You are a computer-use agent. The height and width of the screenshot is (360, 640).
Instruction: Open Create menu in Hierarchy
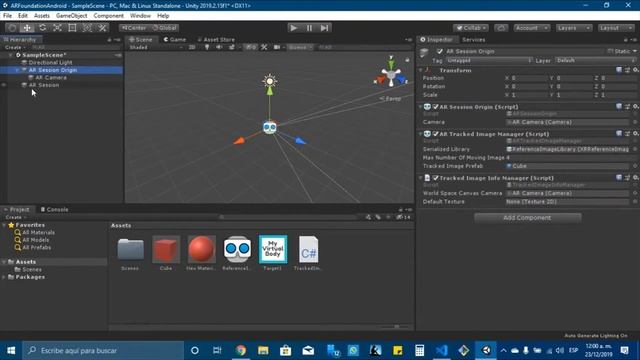(15, 47)
